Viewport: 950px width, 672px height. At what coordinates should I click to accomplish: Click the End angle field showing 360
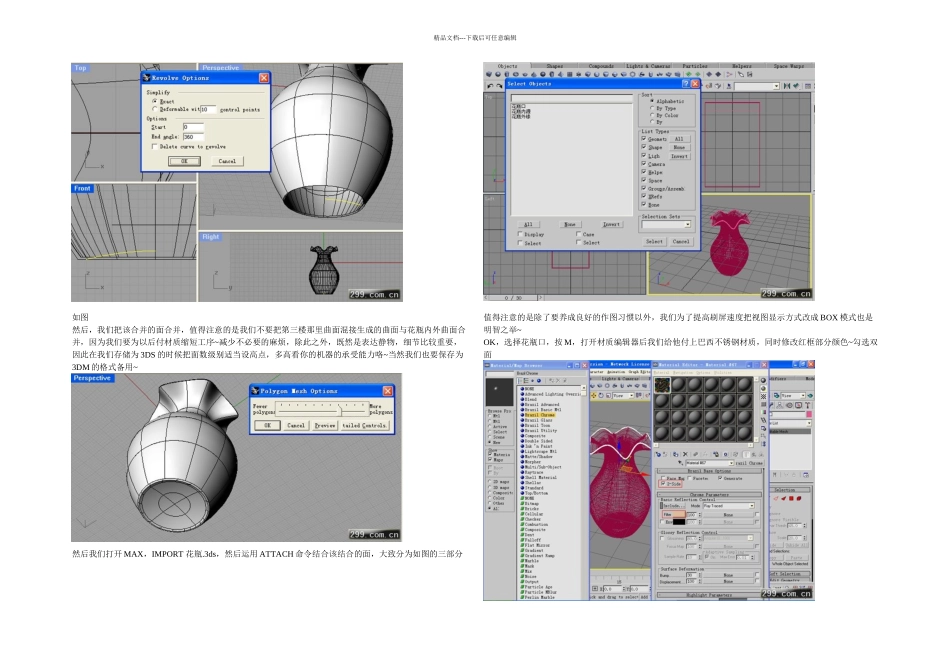(193, 137)
